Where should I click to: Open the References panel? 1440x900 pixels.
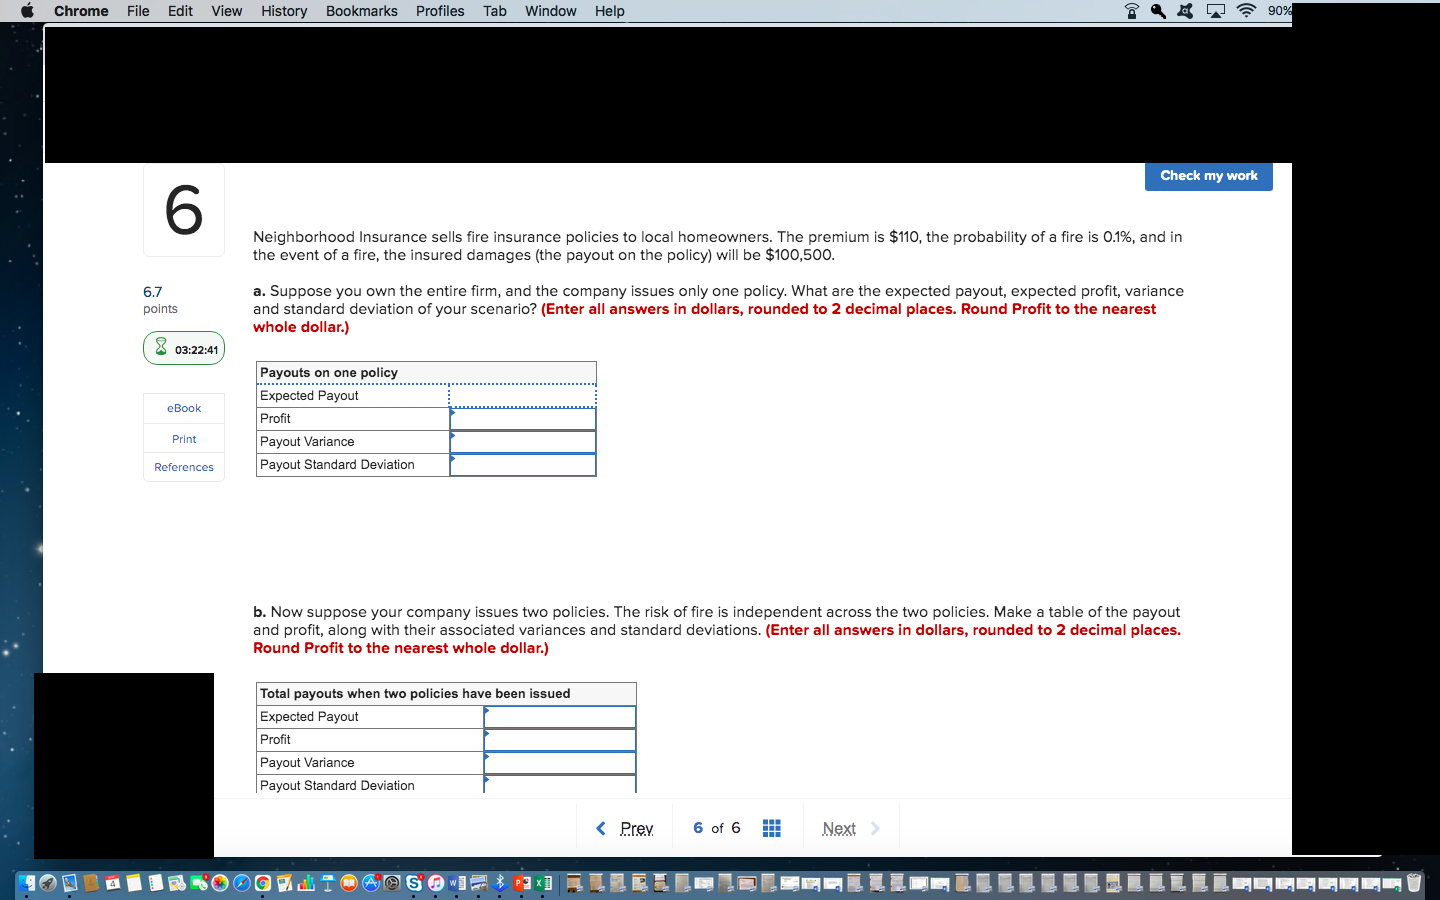tap(183, 466)
